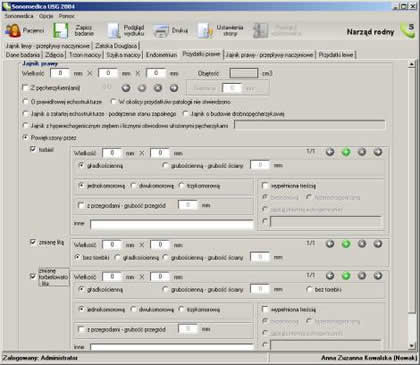Click the leftmost gray round button in the torbiel row
Image resolution: width=420 pixels, height=365 pixels.
[x=330, y=152]
